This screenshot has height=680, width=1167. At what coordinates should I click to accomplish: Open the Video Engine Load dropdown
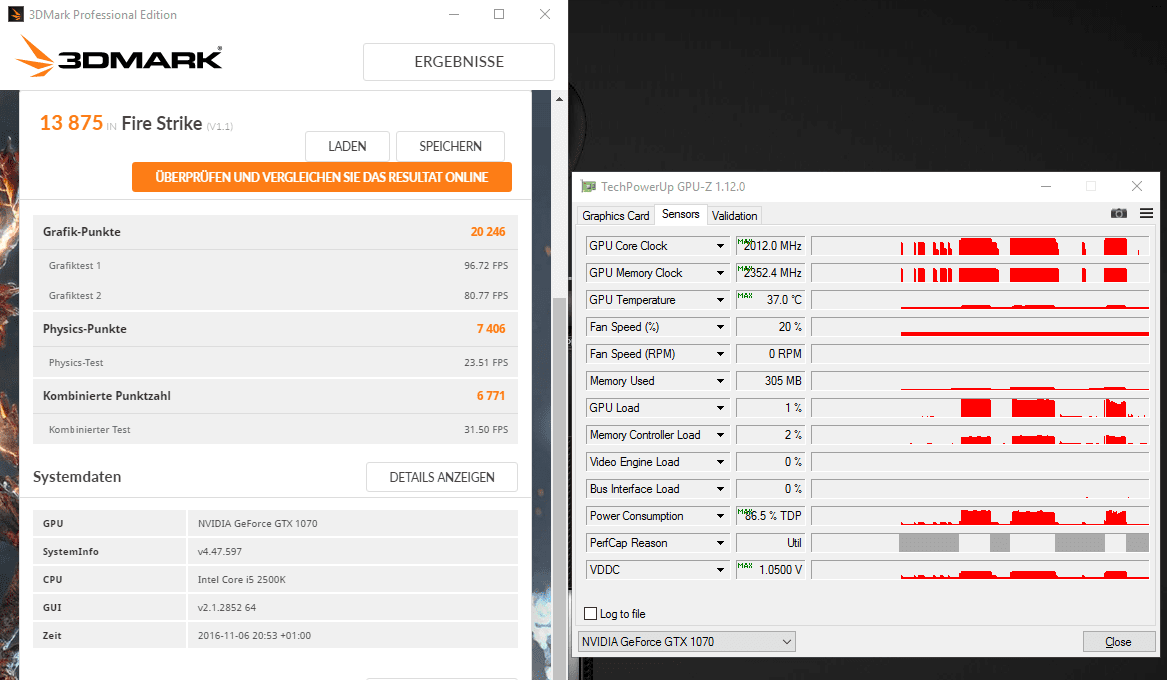click(x=720, y=462)
